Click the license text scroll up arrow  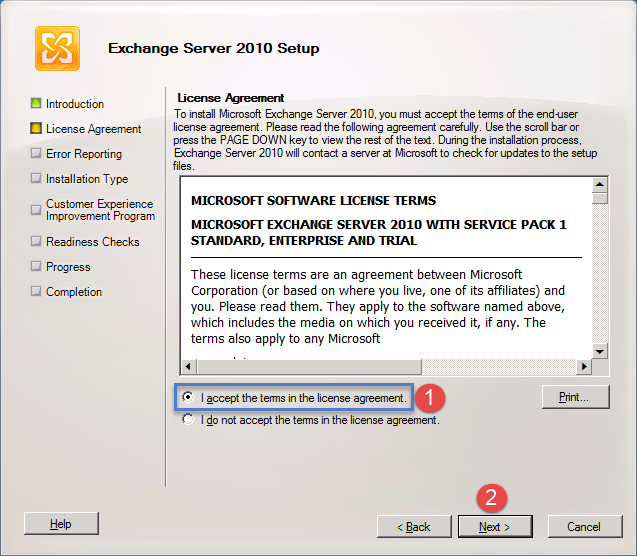point(600,185)
